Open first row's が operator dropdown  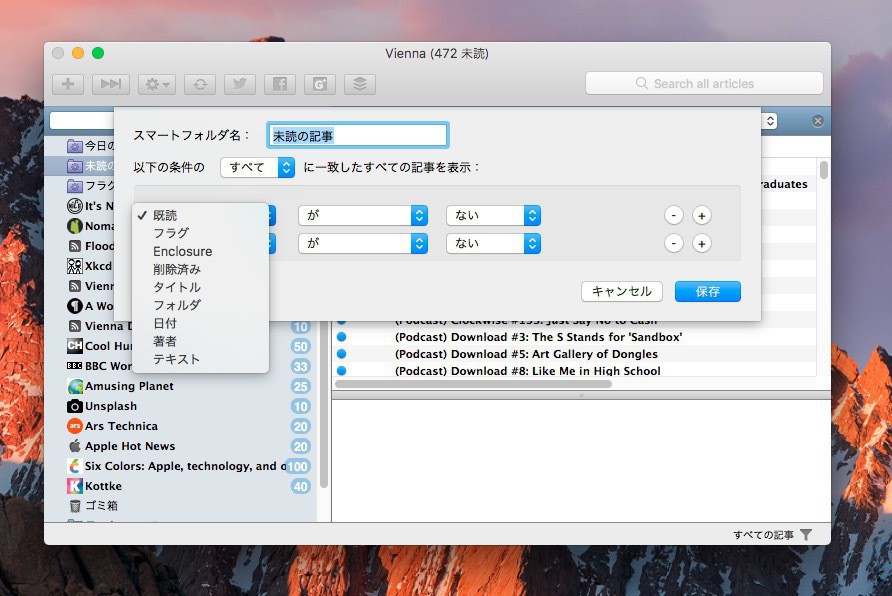[x=362, y=215]
